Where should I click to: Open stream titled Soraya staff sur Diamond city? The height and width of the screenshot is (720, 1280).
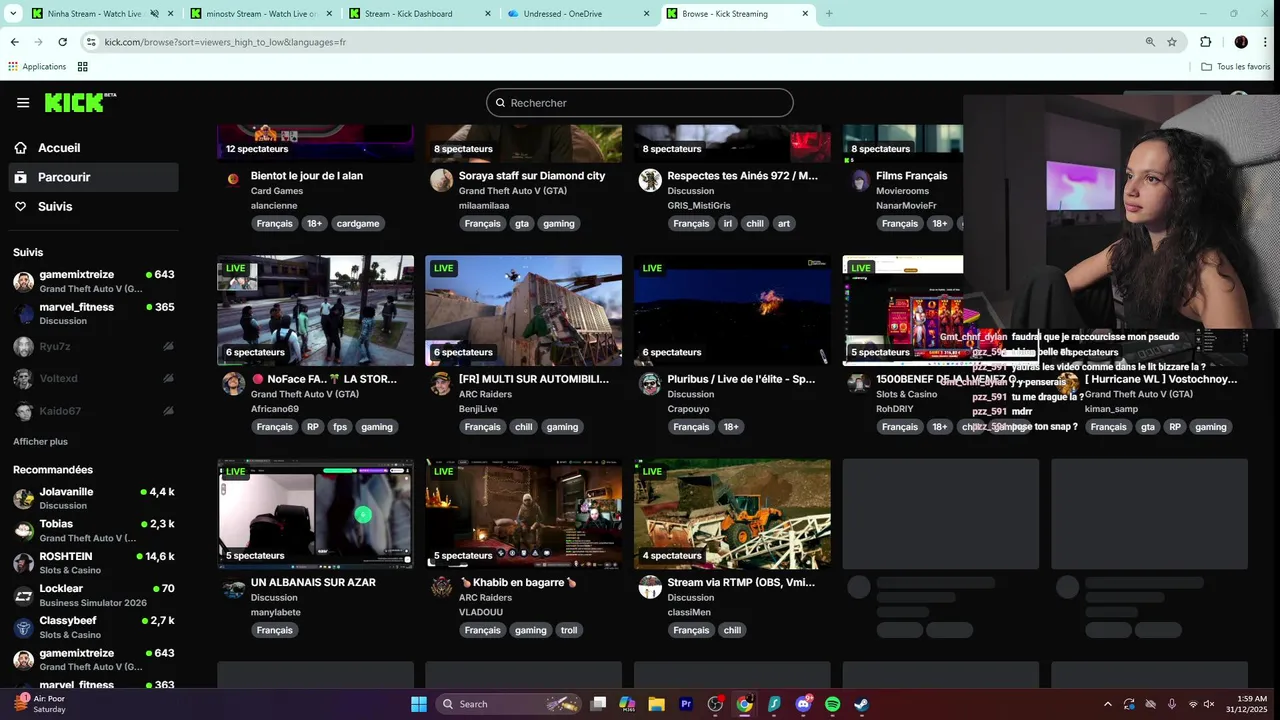tap(532, 176)
